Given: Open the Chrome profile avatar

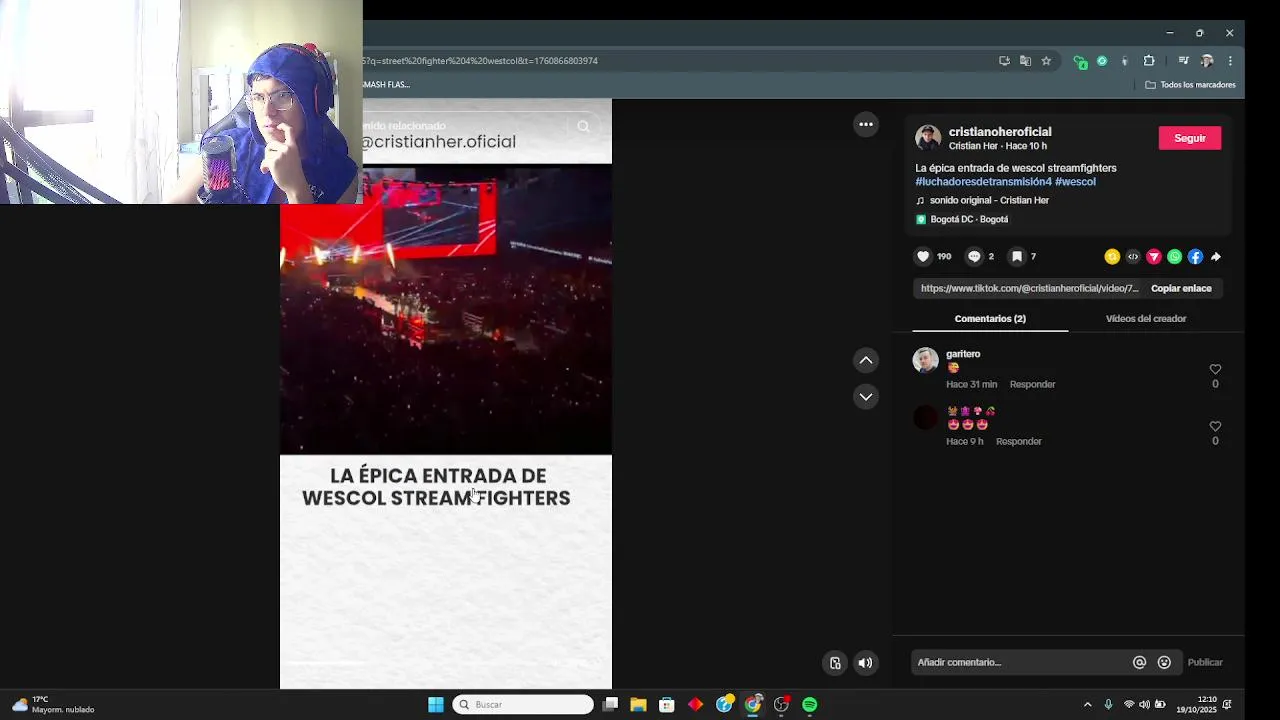Looking at the screenshot, I should point(1207,61).
